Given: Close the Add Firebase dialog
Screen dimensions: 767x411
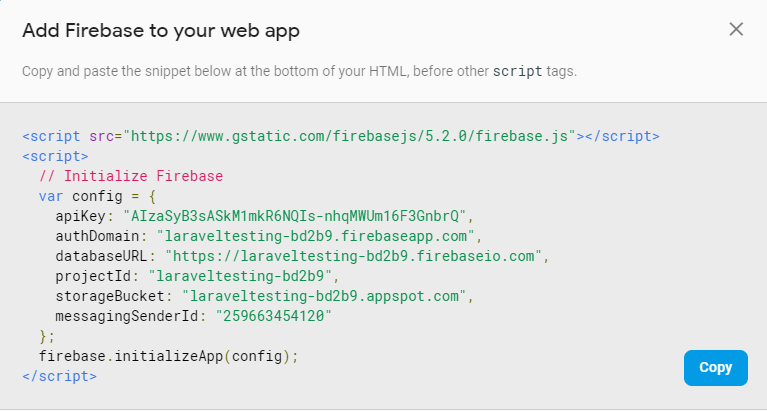Looking at the screenshot, I should click(x=736, y=29).
